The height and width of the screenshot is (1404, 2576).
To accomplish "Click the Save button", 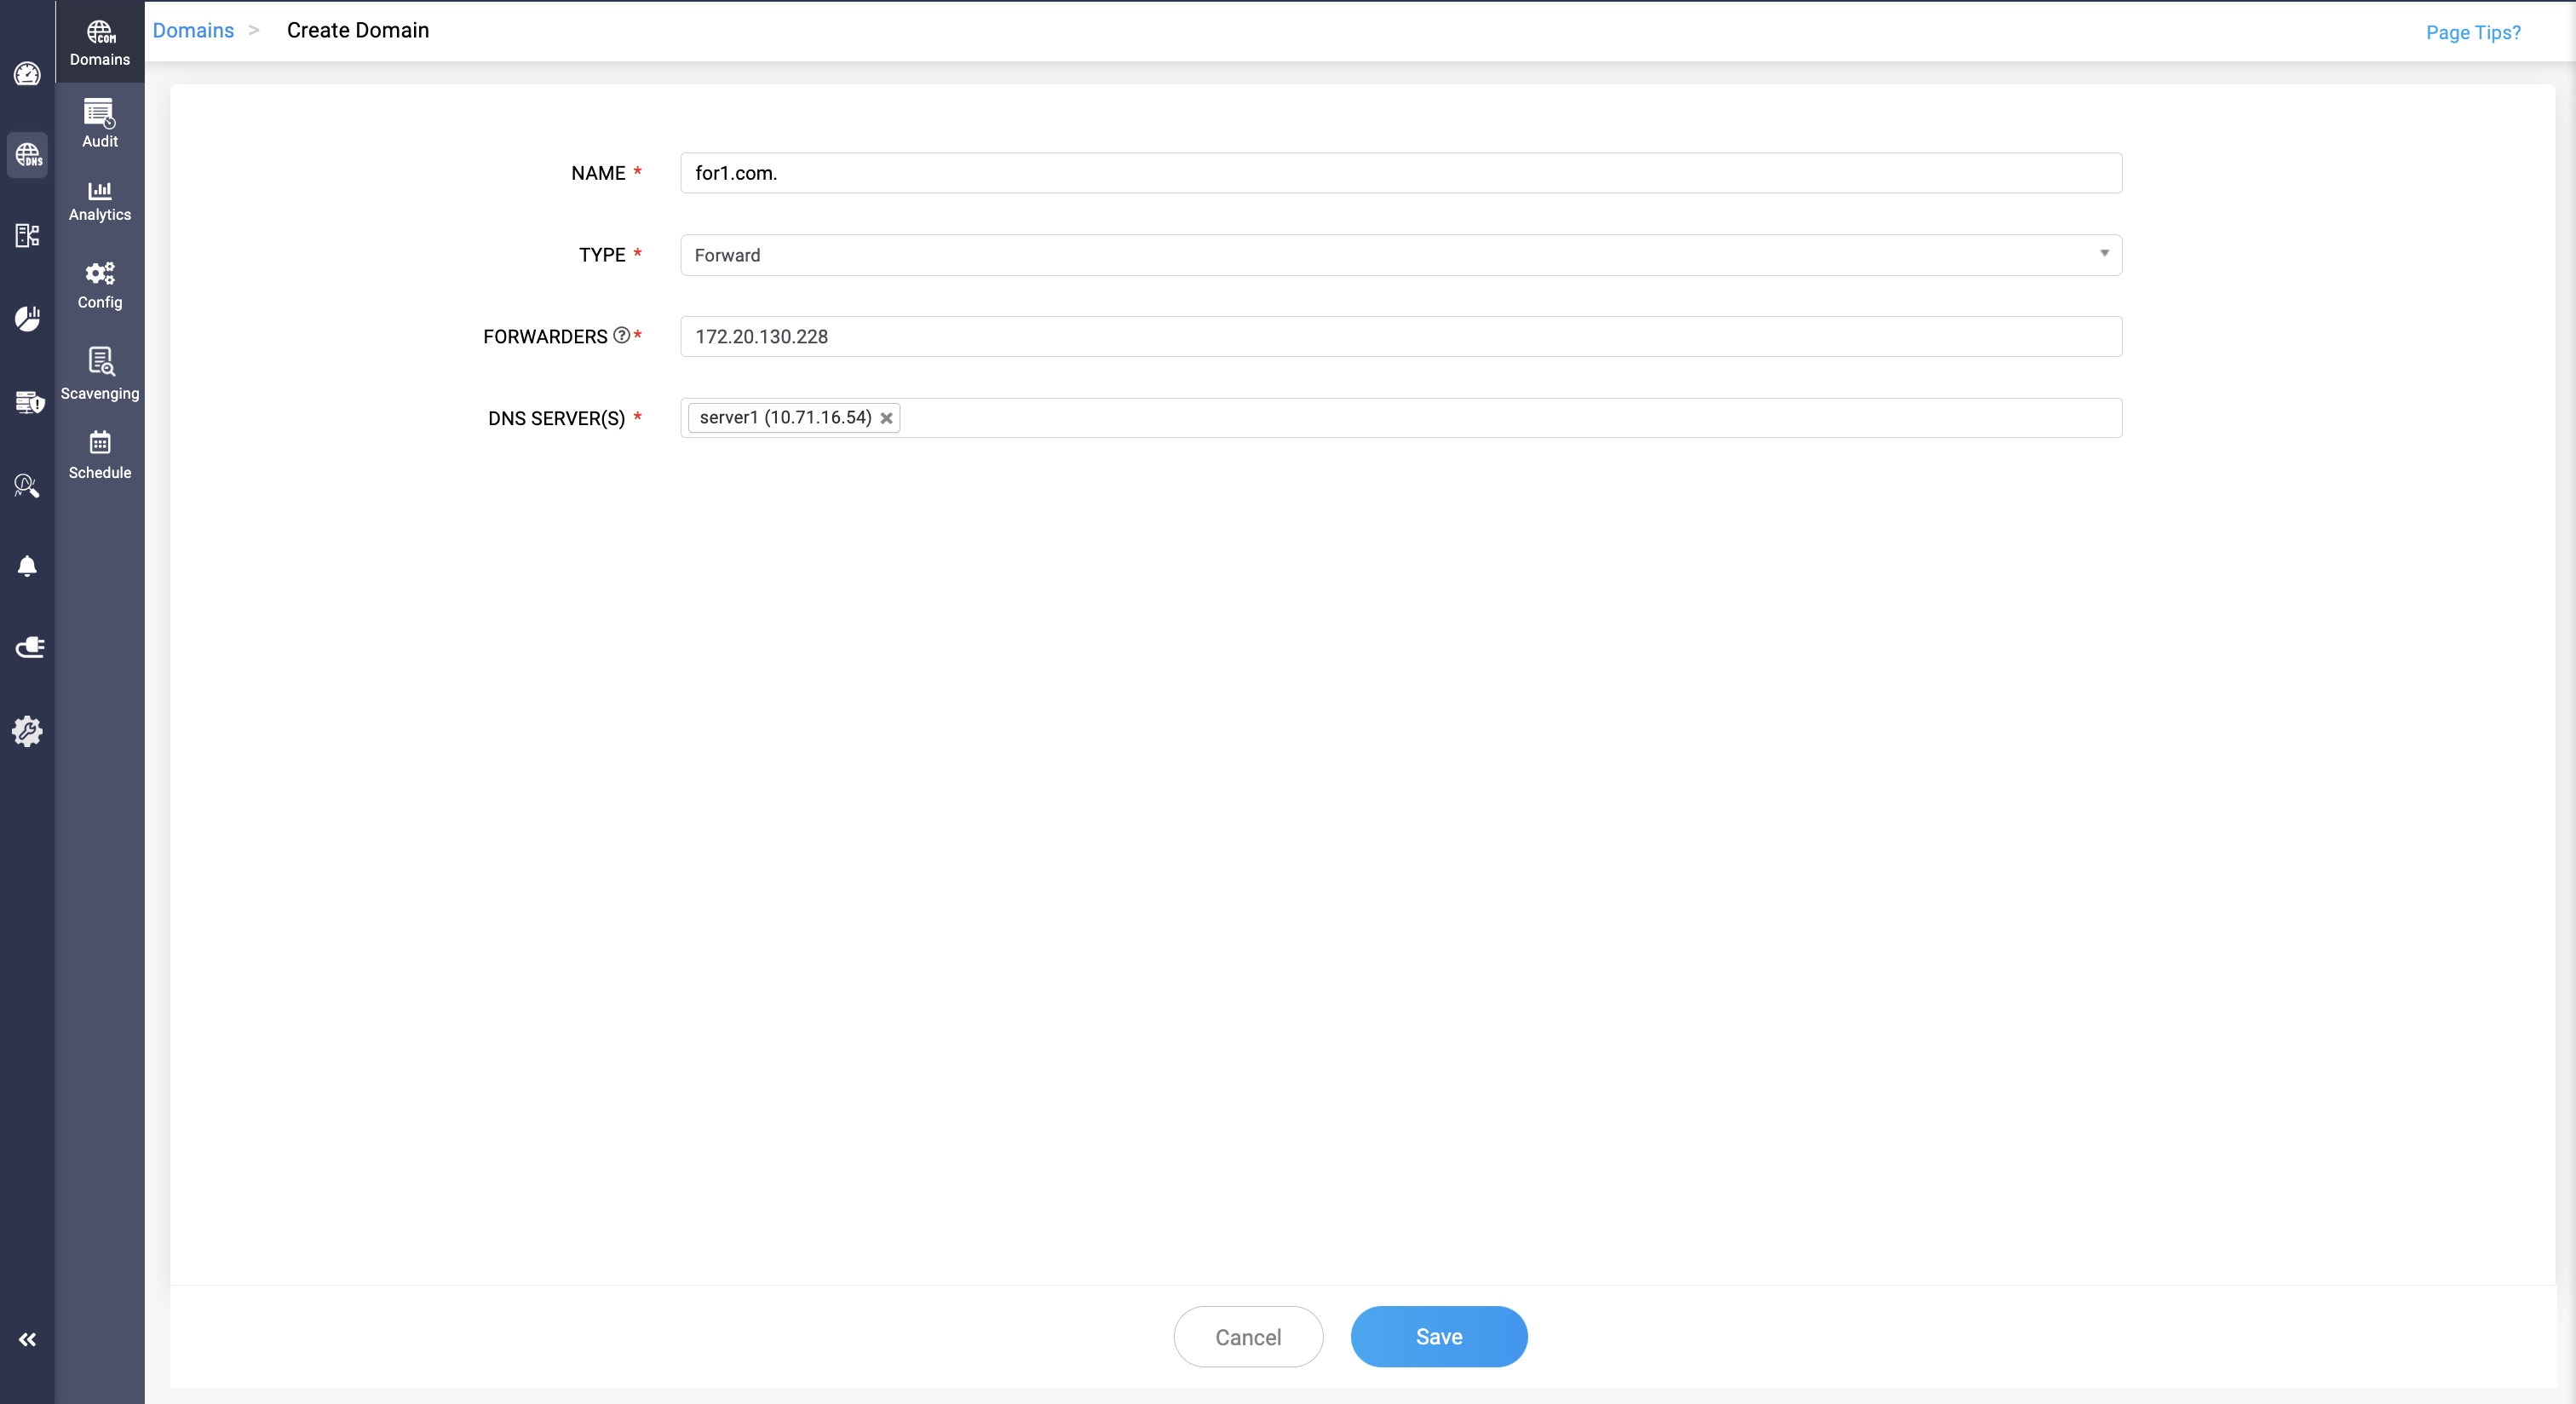I will (1438, 1336).
